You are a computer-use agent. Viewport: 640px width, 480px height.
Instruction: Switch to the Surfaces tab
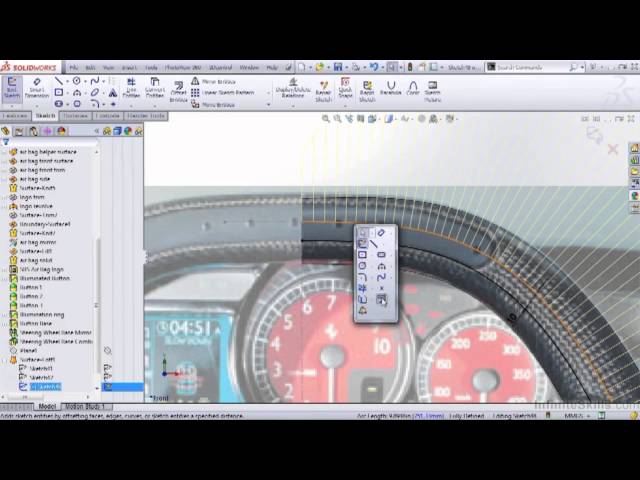tap(76, 116)
